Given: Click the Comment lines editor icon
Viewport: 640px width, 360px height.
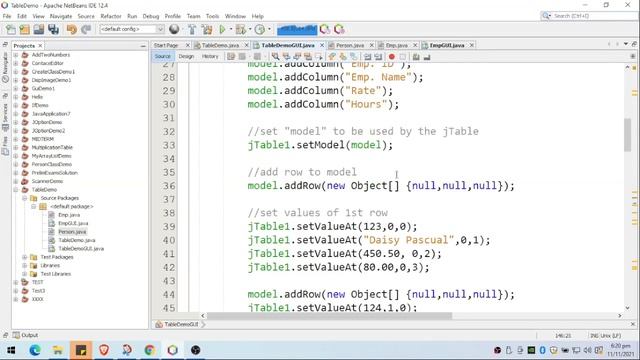Looking at the screenshot, I should click(x=416, y=57).
